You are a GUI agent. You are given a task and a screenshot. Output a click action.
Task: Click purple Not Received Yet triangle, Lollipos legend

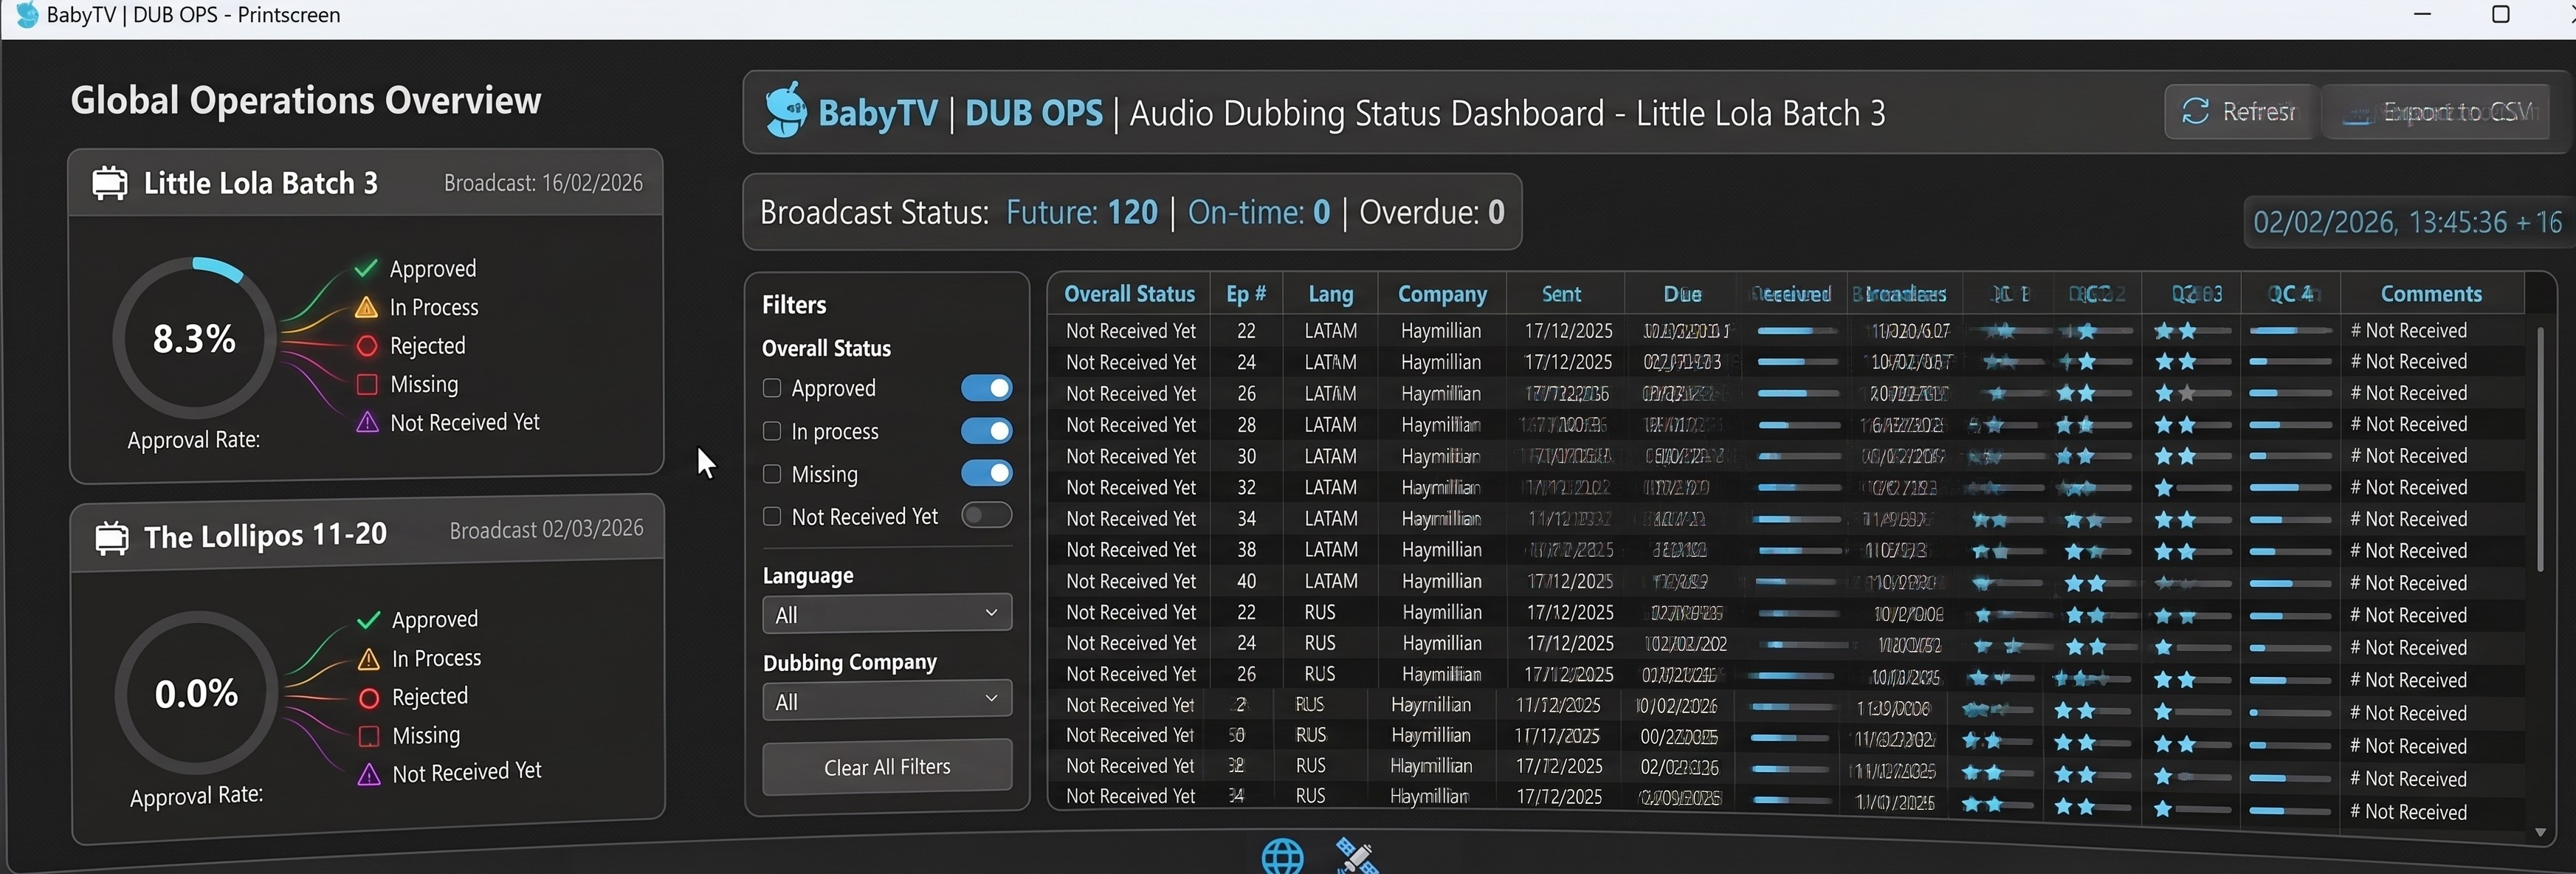coord(369,774)
